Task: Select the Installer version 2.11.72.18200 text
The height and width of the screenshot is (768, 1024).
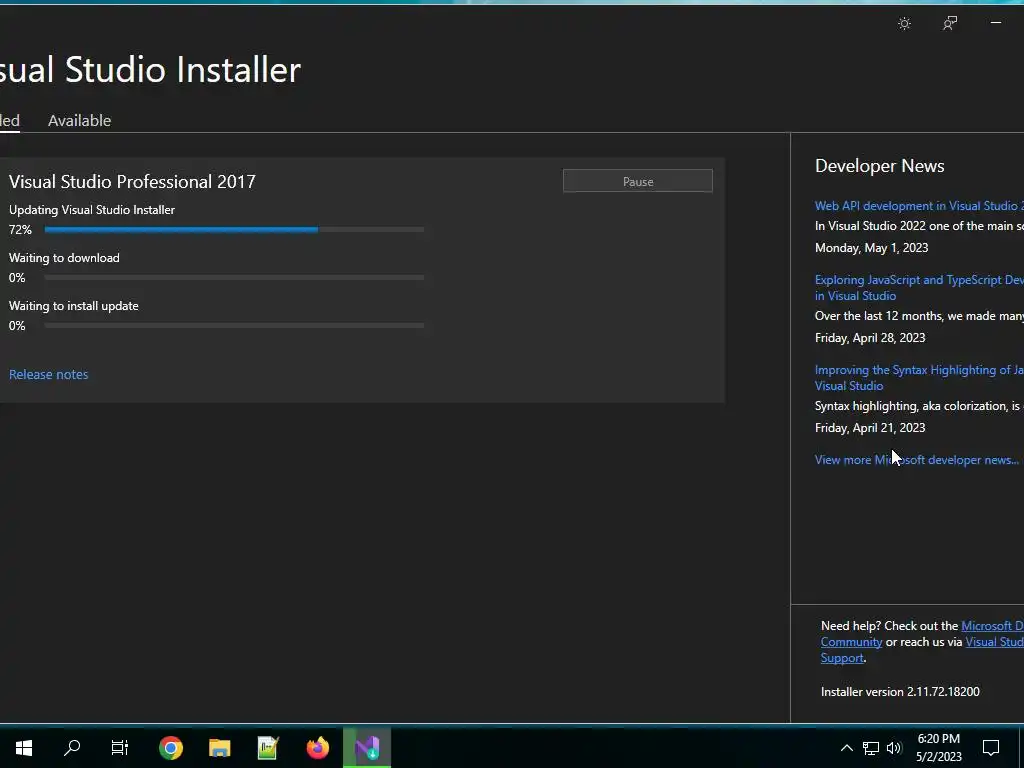Action: click(900, 692)
